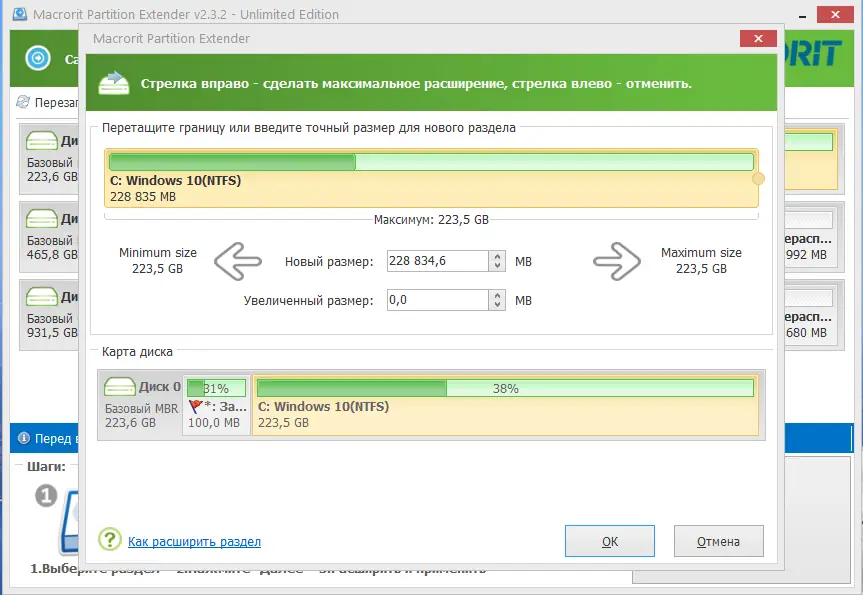863x595 pixels.
Task: Click the left arrow for minimum size
Action: (238, 261)
